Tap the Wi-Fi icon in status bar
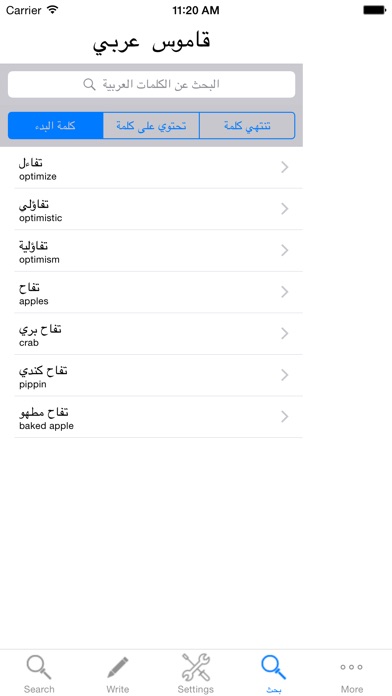392x696 pixels. pyautogui.click(x=53, y=9)
